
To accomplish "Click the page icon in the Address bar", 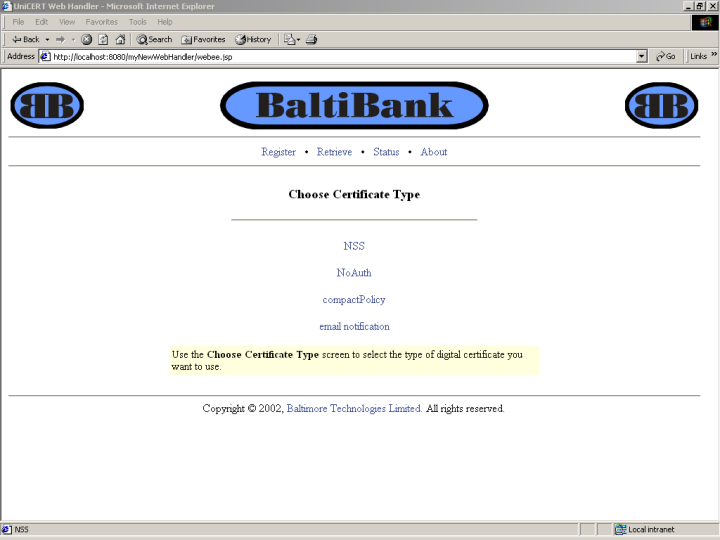I will [x=45, y=56].
